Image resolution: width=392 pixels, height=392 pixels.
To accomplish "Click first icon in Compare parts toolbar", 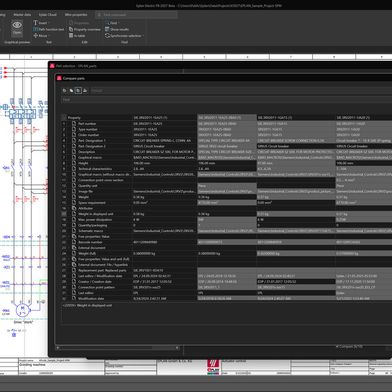I will tap(65, 90).
